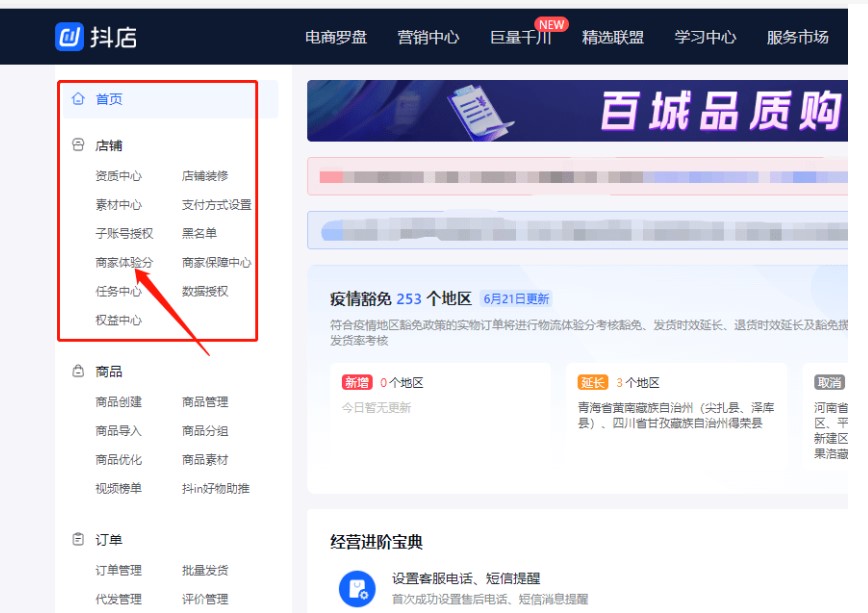Click the 延长 tag in 疫情豁免 card
The width and height of the screenshot is (868, 613).
click(x=593, y=382)
